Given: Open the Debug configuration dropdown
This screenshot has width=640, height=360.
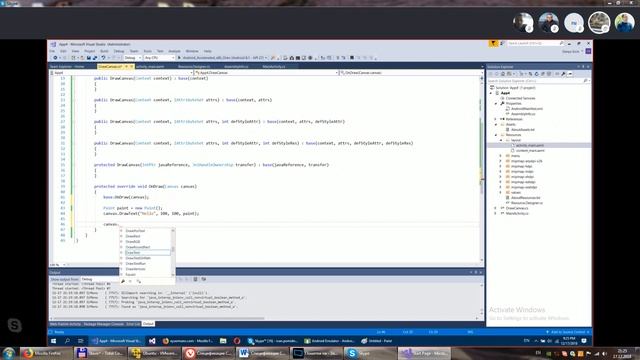Looking at the screenshot, I should click(133, 58).
